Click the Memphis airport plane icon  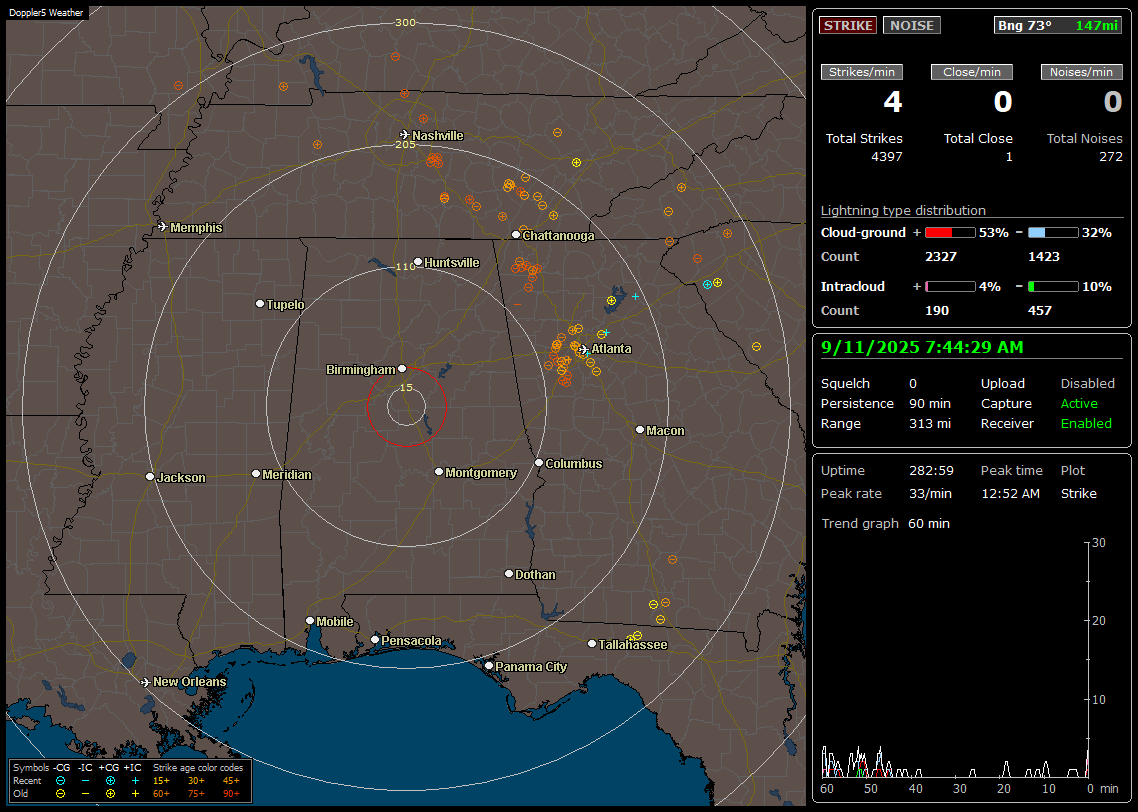tap(163, 227)
